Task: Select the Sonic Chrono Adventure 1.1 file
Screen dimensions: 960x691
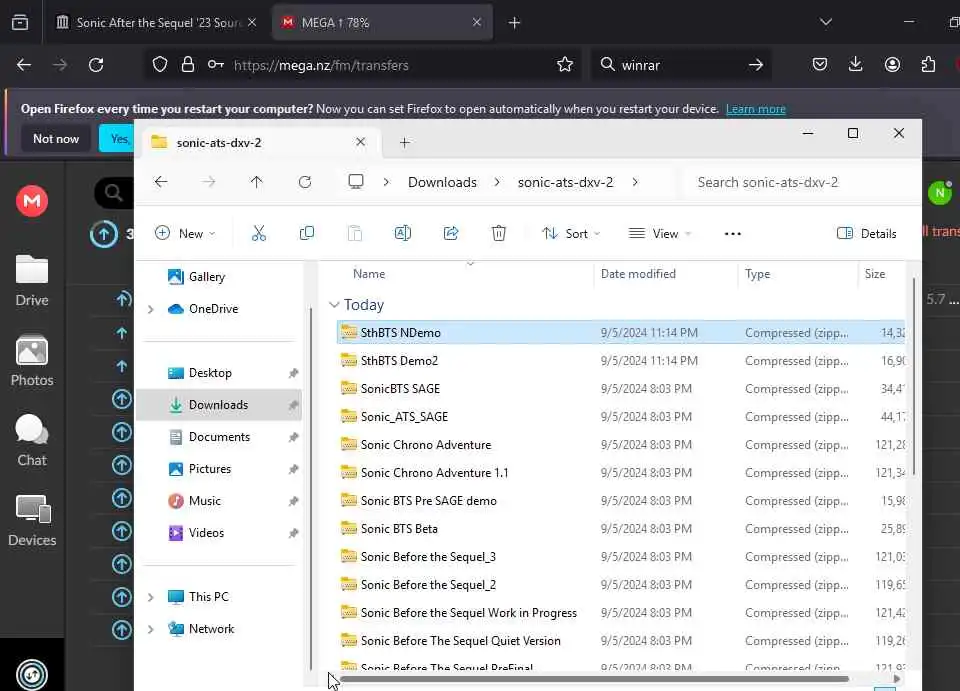Action: coord(620,472)
